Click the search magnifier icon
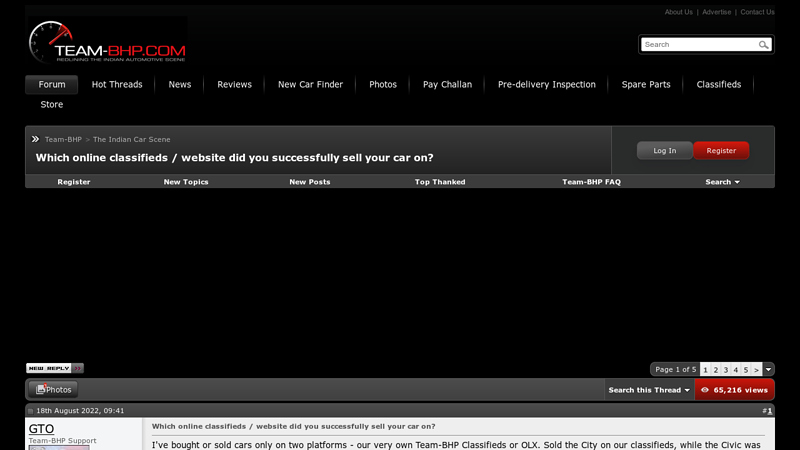The width and height of the screenshot is (800, 450). pyautogui.click(x=763, y=45)
